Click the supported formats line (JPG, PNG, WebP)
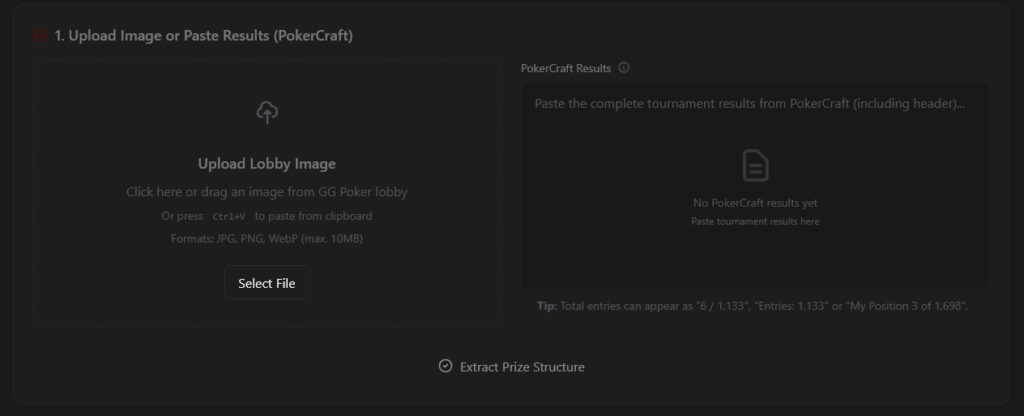This screenshot has width=1024, height=416. [x=267, y=238]
